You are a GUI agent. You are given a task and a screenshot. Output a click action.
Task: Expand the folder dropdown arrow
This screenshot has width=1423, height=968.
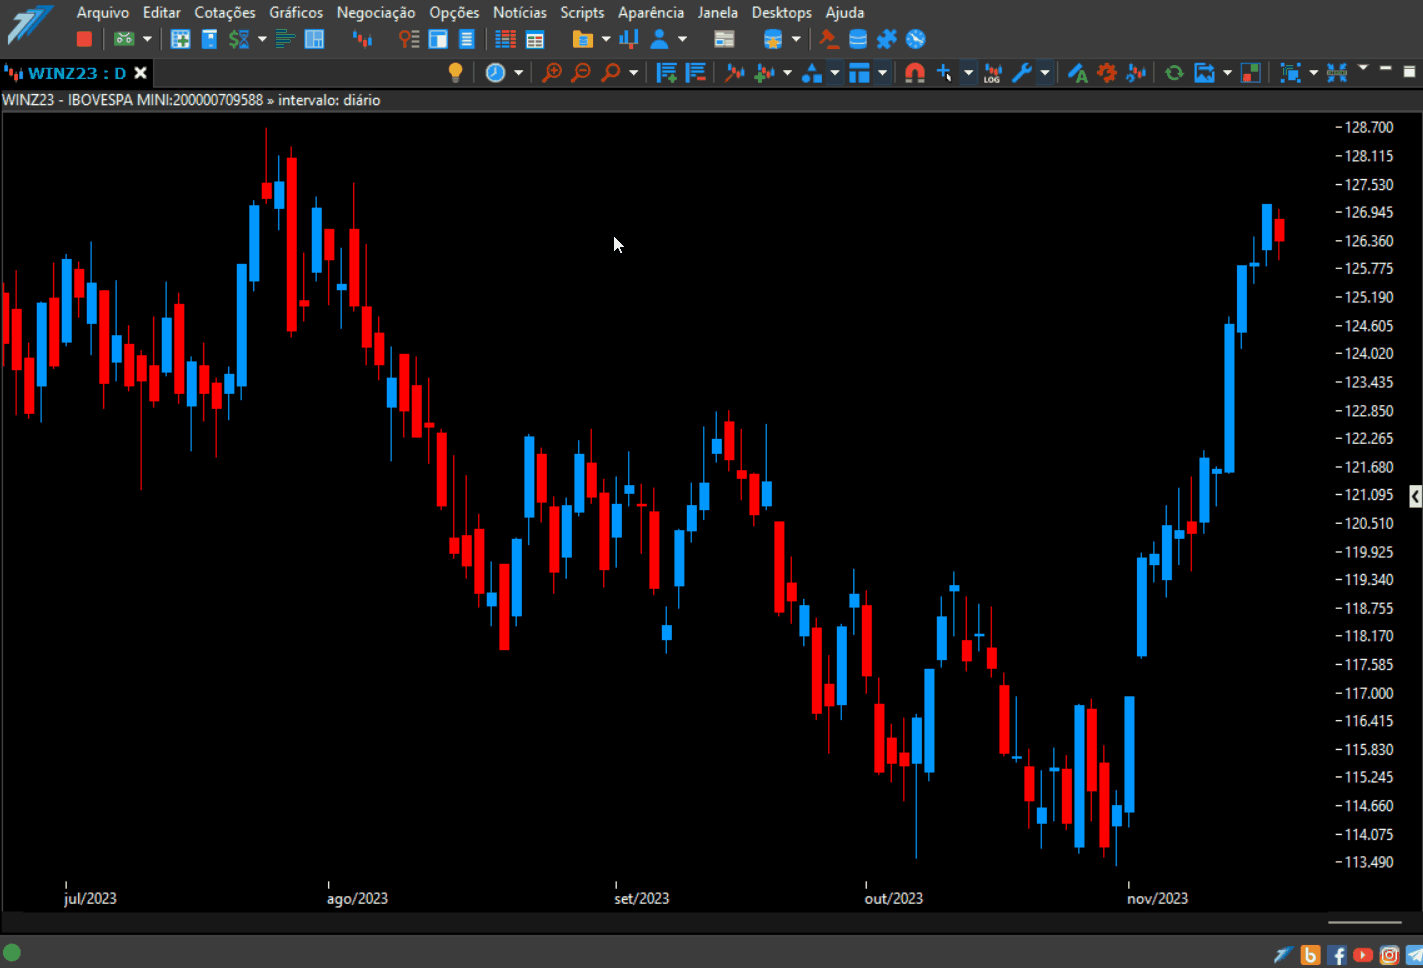coord(605,39)
